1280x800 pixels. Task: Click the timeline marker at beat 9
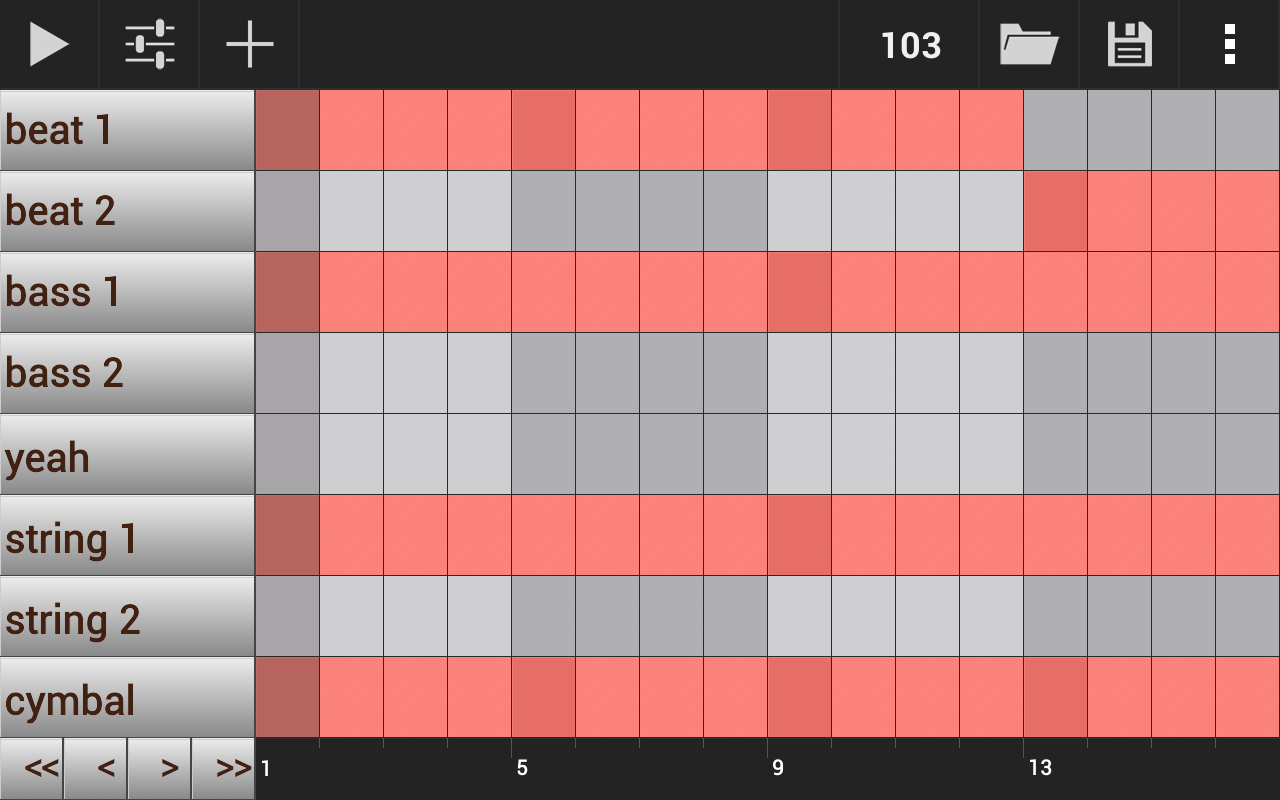[x=779, y=768]
